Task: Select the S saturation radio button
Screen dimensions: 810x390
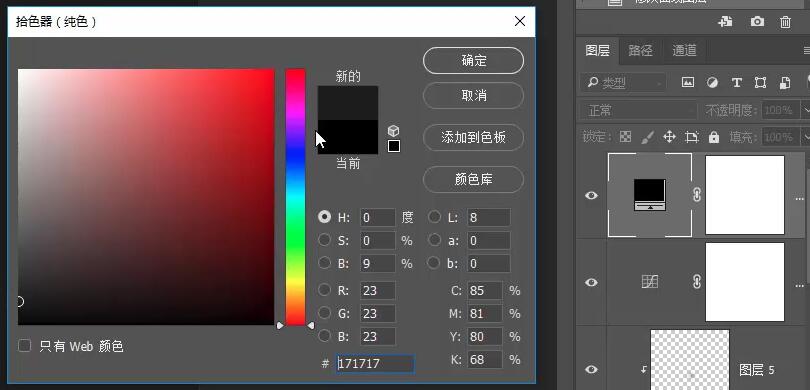Action: (x=324, y=240)
